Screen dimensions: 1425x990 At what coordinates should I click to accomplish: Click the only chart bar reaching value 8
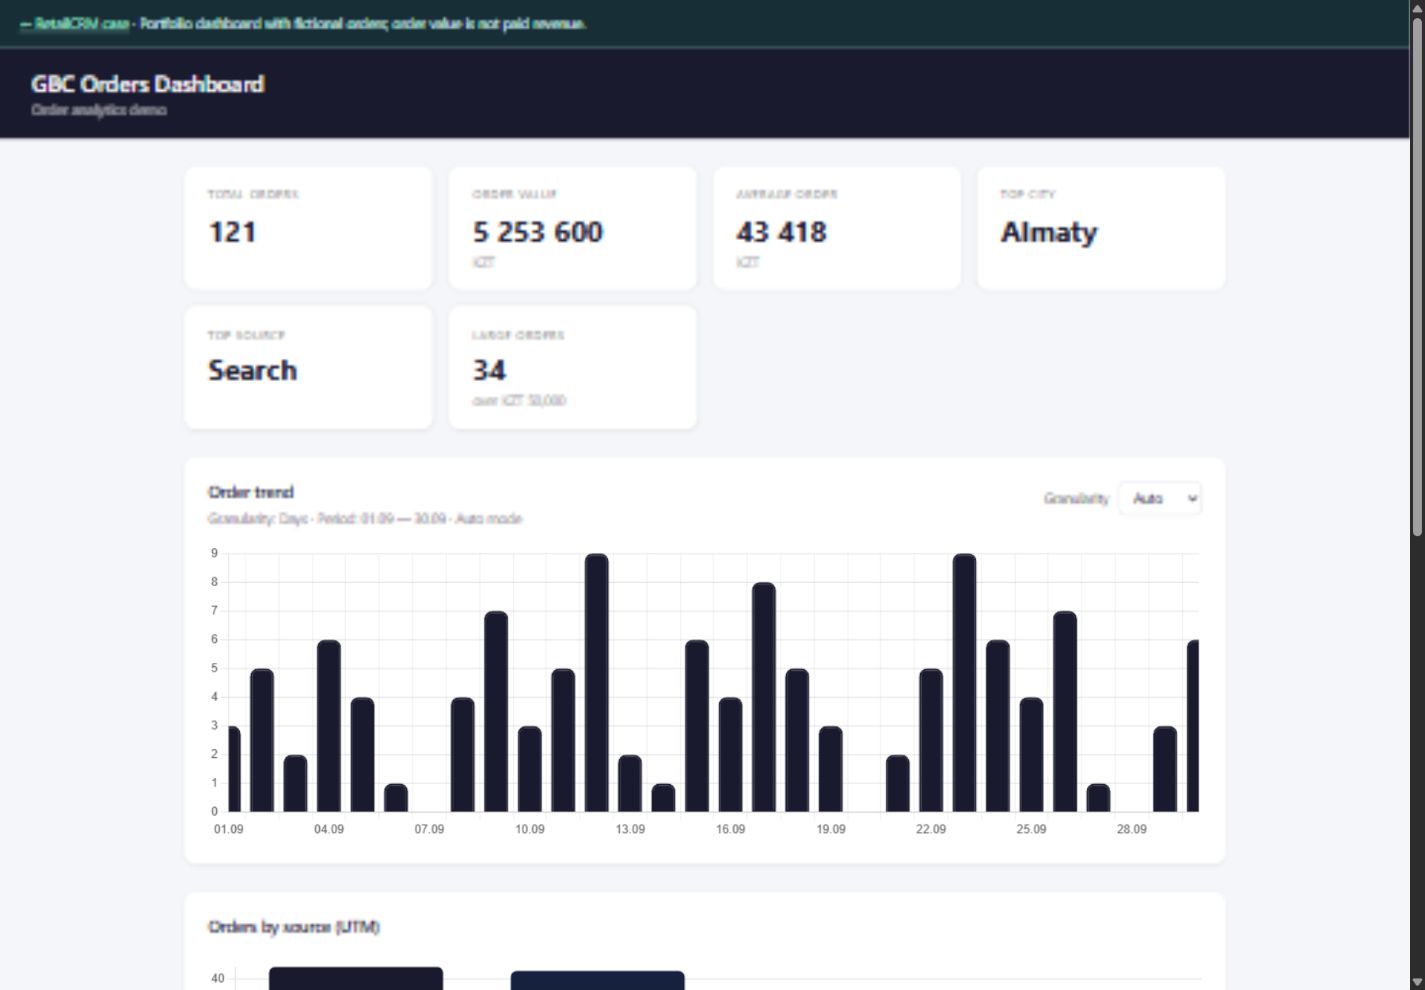pyautogui.click(x=764, y=697)
